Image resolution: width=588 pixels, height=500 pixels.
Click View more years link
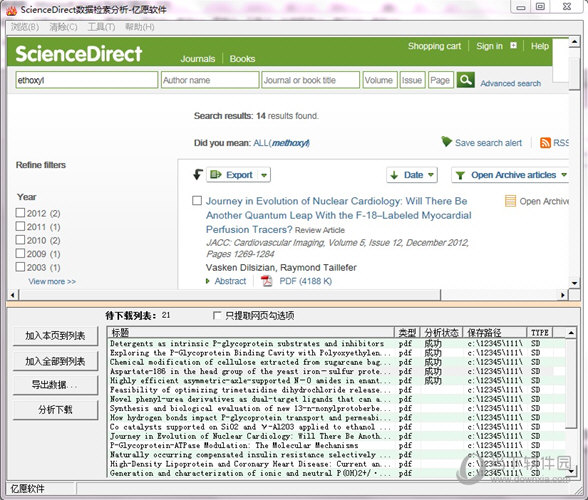click(x=52, y=281)
